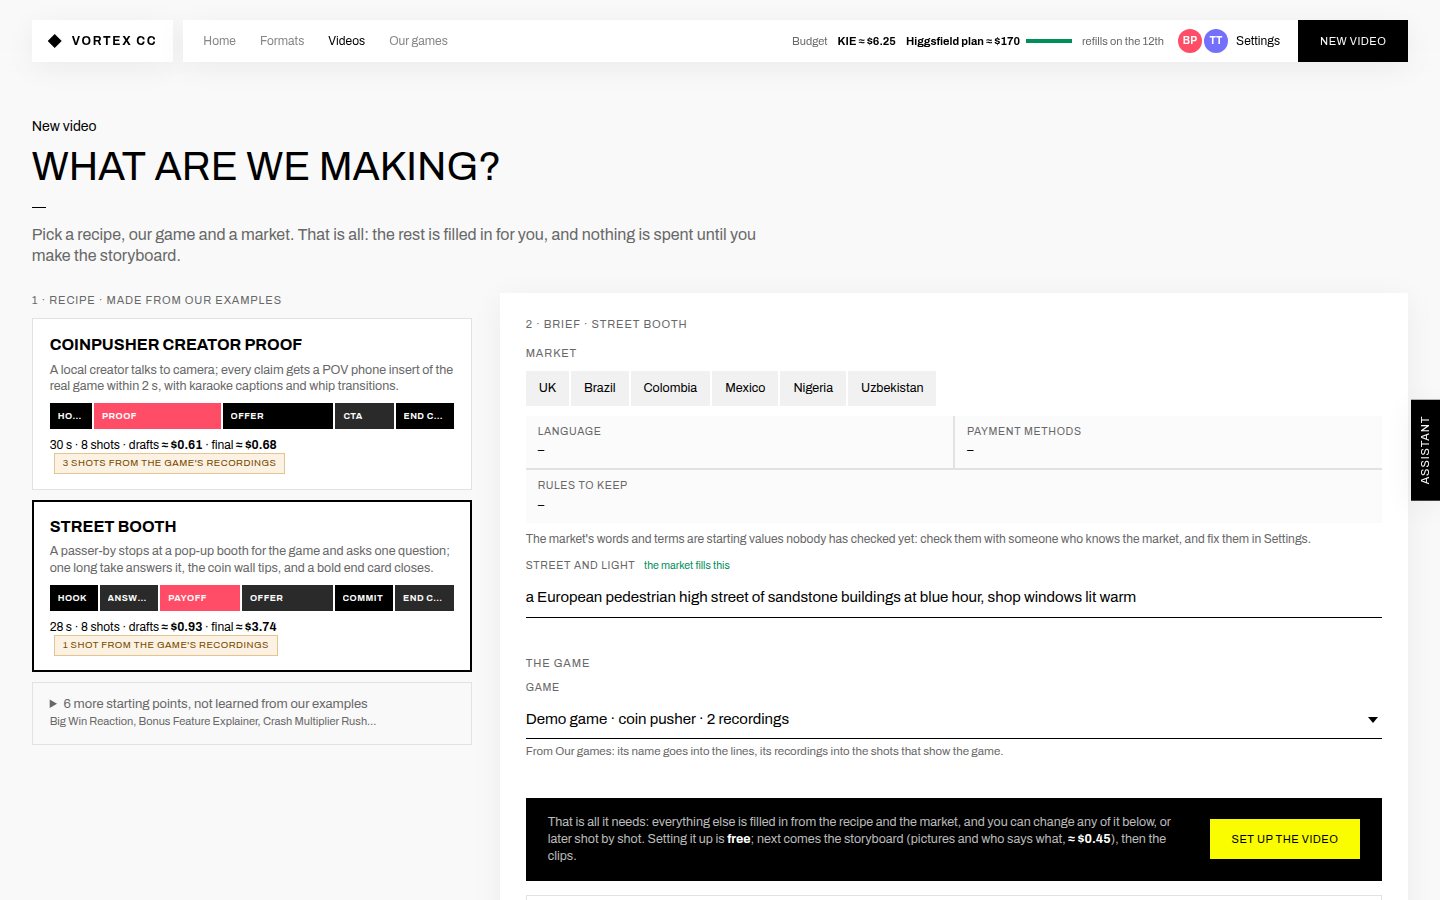Click PROOF segment in Coinpusher recipe
The width and height of the screenshot is (1440, 900).
157,416
